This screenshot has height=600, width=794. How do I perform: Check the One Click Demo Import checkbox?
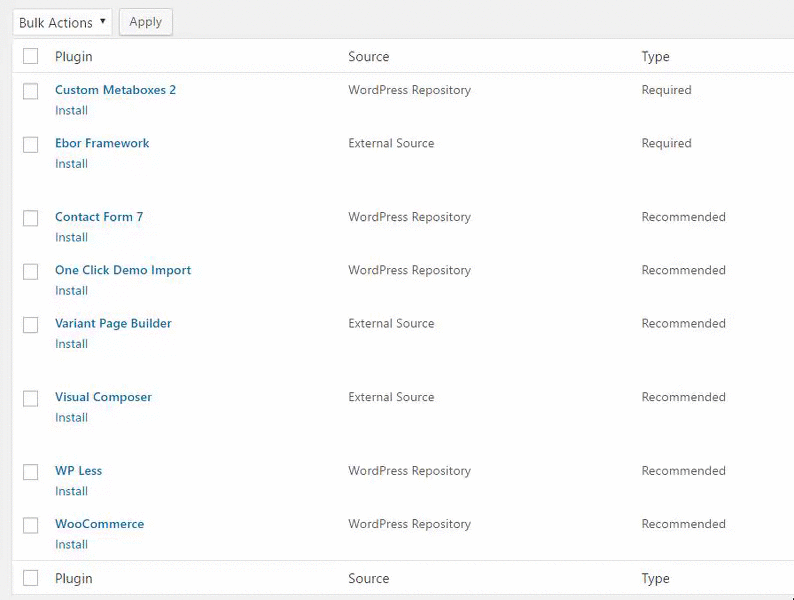click(x=30, y=271)
